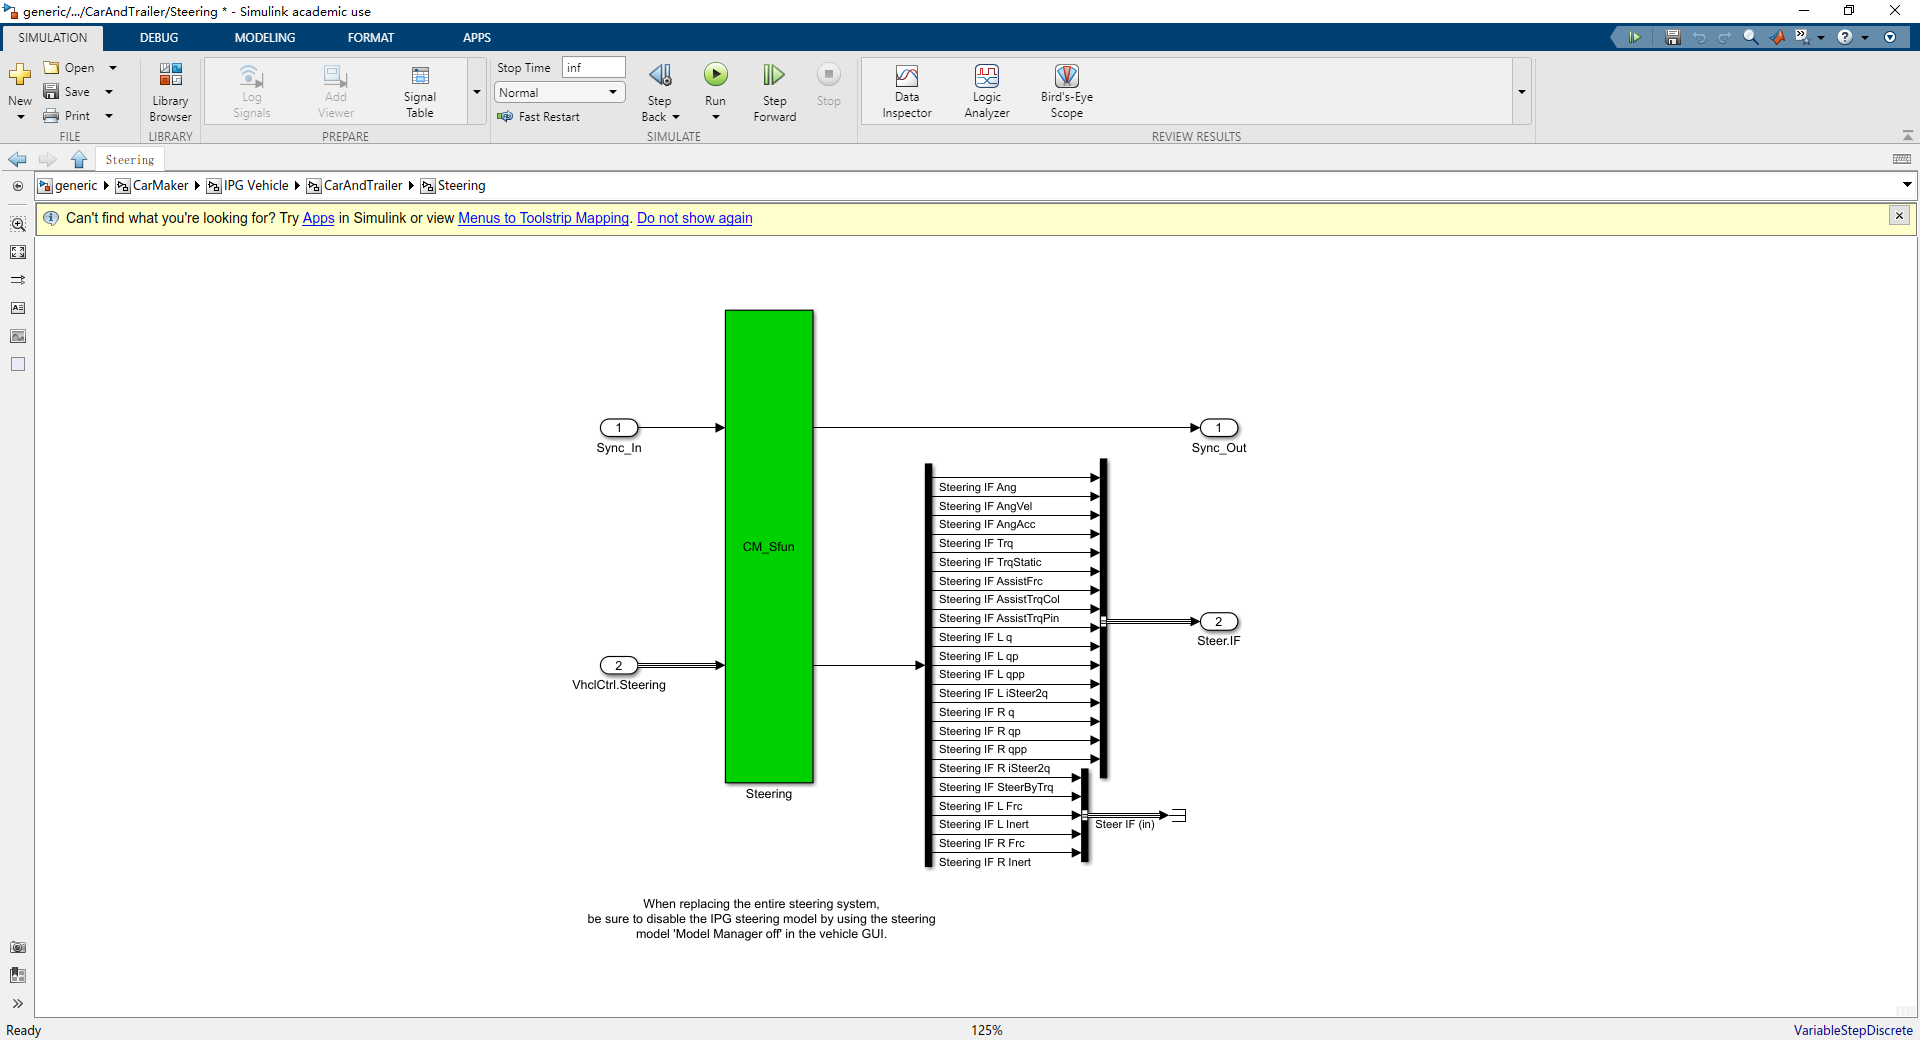
Task: Select the Sync_In inport block
Action: (619, 428)
